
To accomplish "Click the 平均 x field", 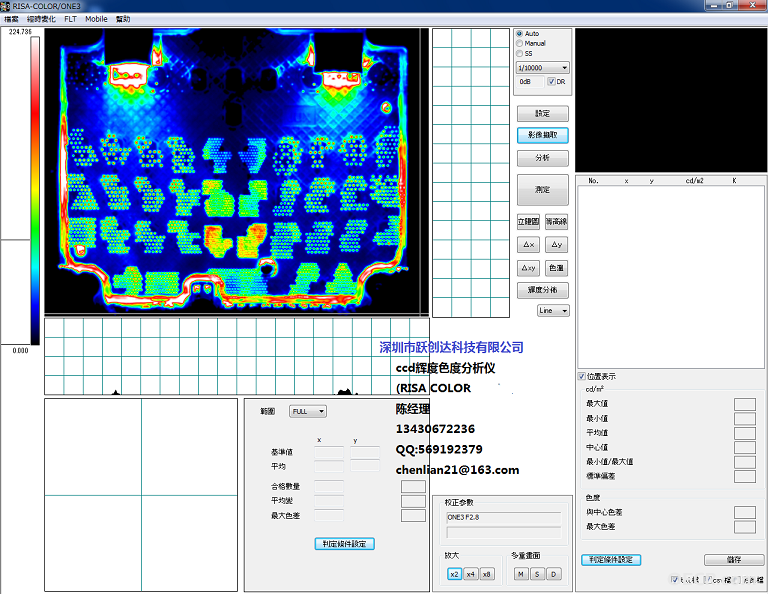I will coord(329,466).
